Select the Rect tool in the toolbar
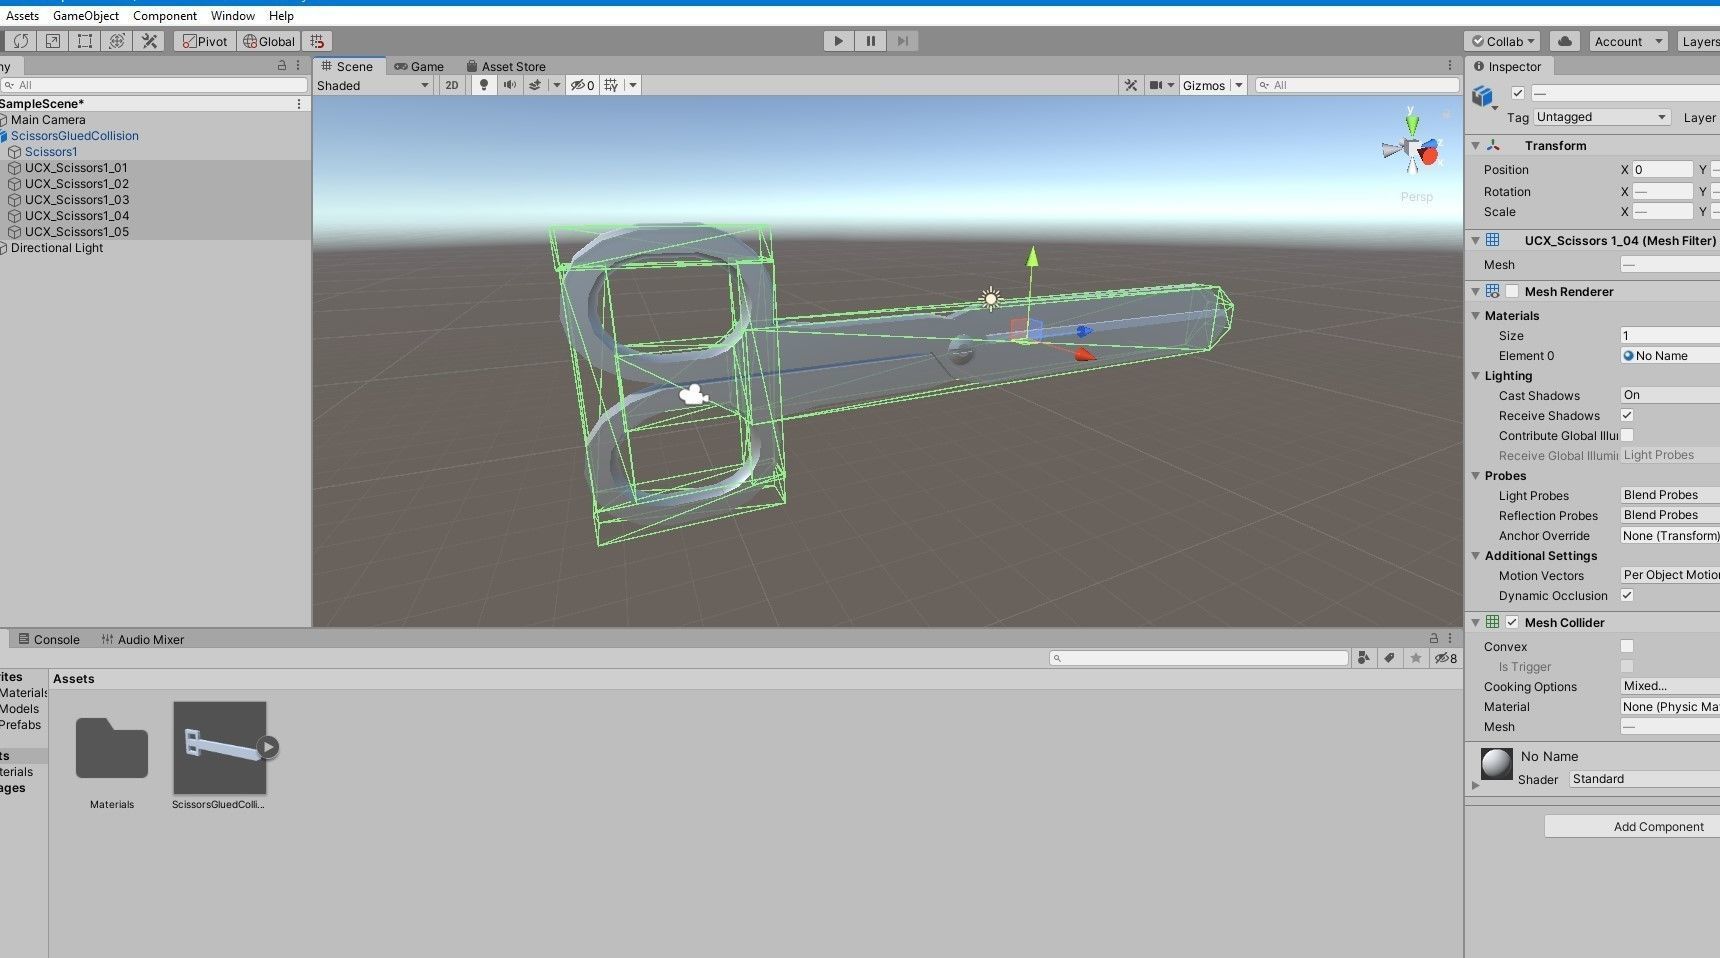The height and width of the screenshot is (958, 1720). (85, 41)
